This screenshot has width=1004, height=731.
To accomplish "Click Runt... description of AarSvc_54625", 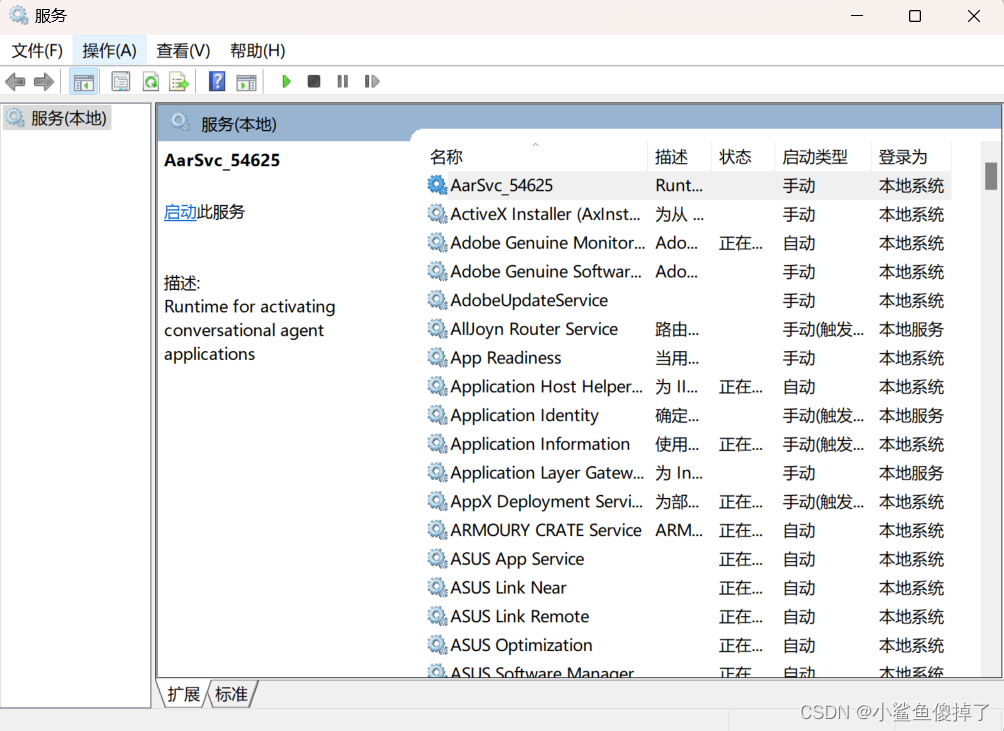I will coord(679,185).
